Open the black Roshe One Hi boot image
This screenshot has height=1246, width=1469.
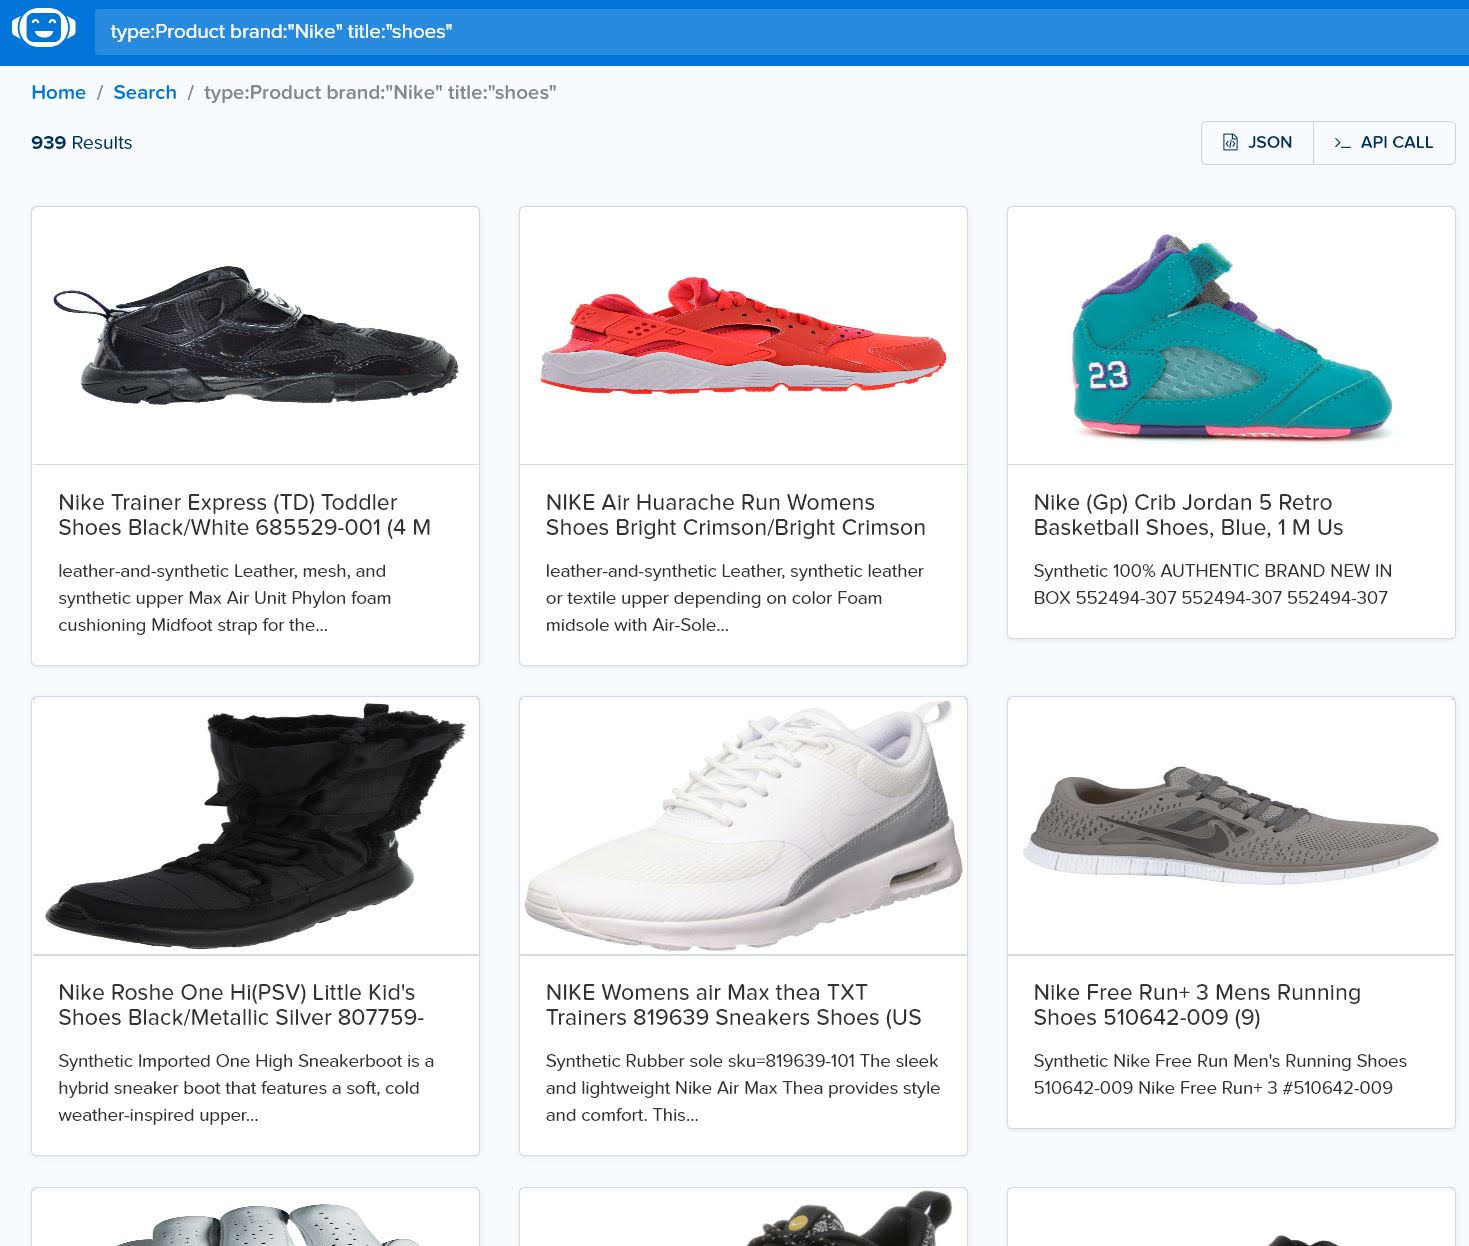pyautogui.click(x=255, y=826)
